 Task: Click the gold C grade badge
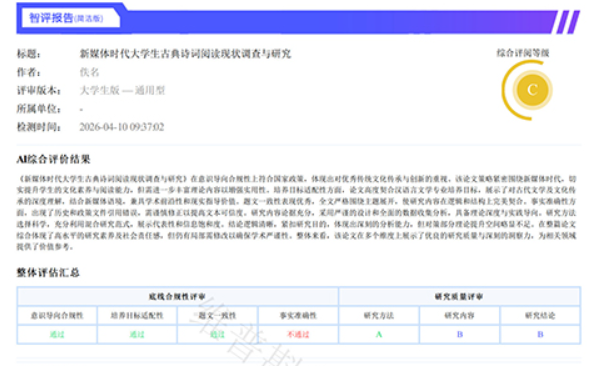tap(532, 90)
